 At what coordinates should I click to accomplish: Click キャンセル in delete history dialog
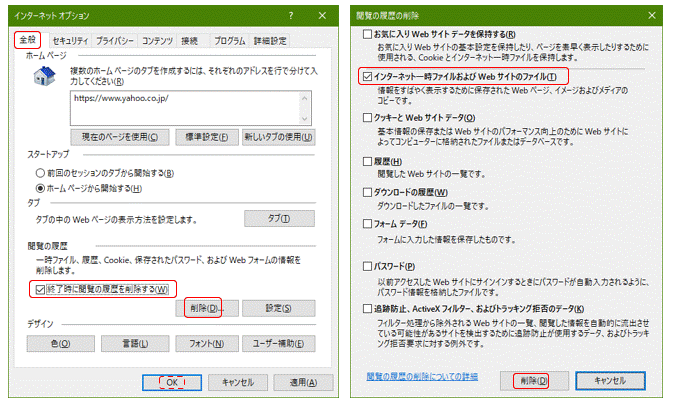(x=609, y=381)
